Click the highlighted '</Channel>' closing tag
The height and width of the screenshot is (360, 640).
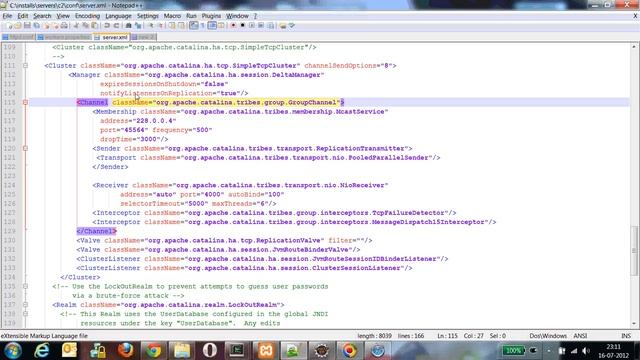tap(96, 231)
